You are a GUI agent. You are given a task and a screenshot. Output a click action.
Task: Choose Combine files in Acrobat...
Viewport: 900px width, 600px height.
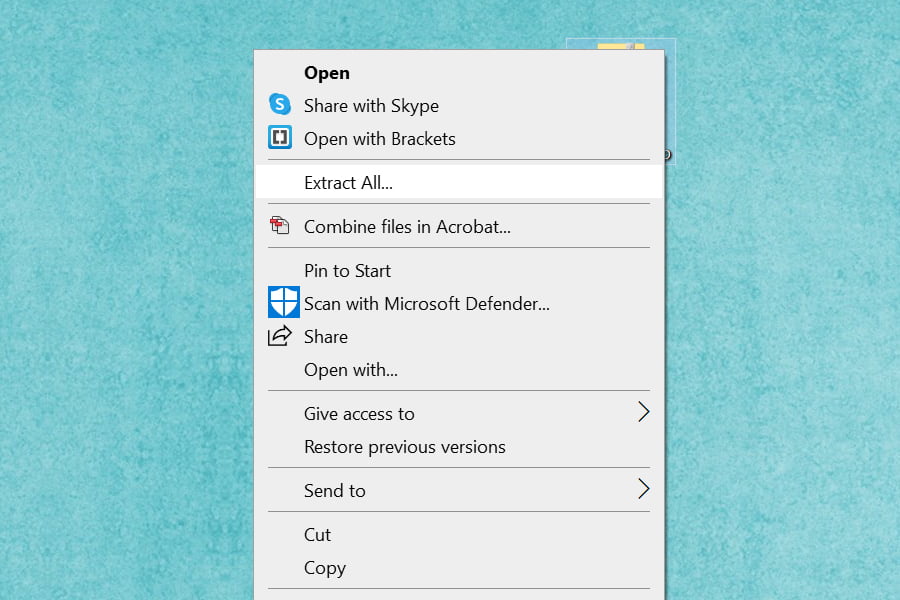(459, 227)
